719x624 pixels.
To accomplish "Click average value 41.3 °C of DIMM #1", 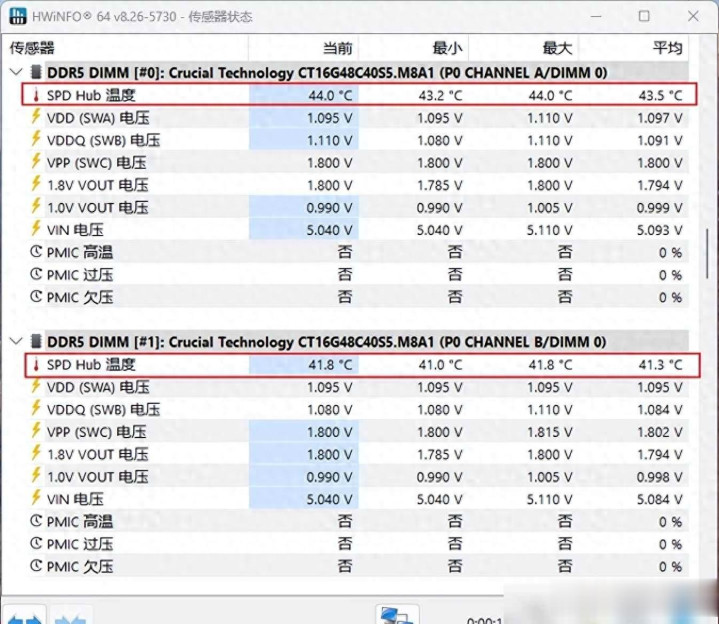I will [x=660, y=365].
